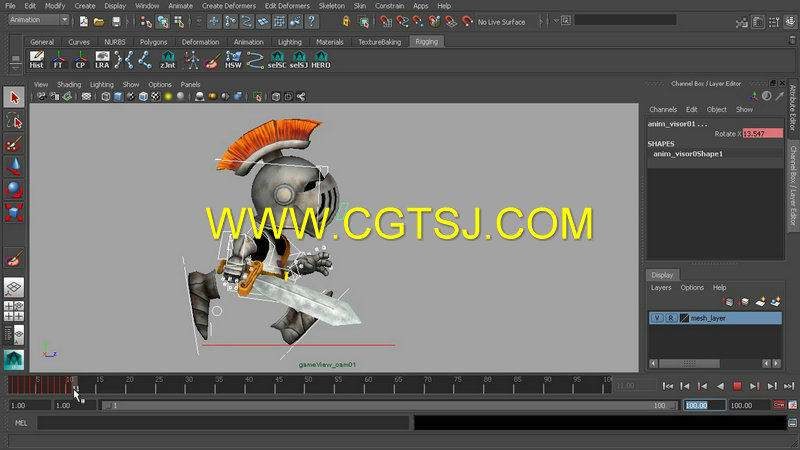Click the zJnt shelf button

point(167,60)
